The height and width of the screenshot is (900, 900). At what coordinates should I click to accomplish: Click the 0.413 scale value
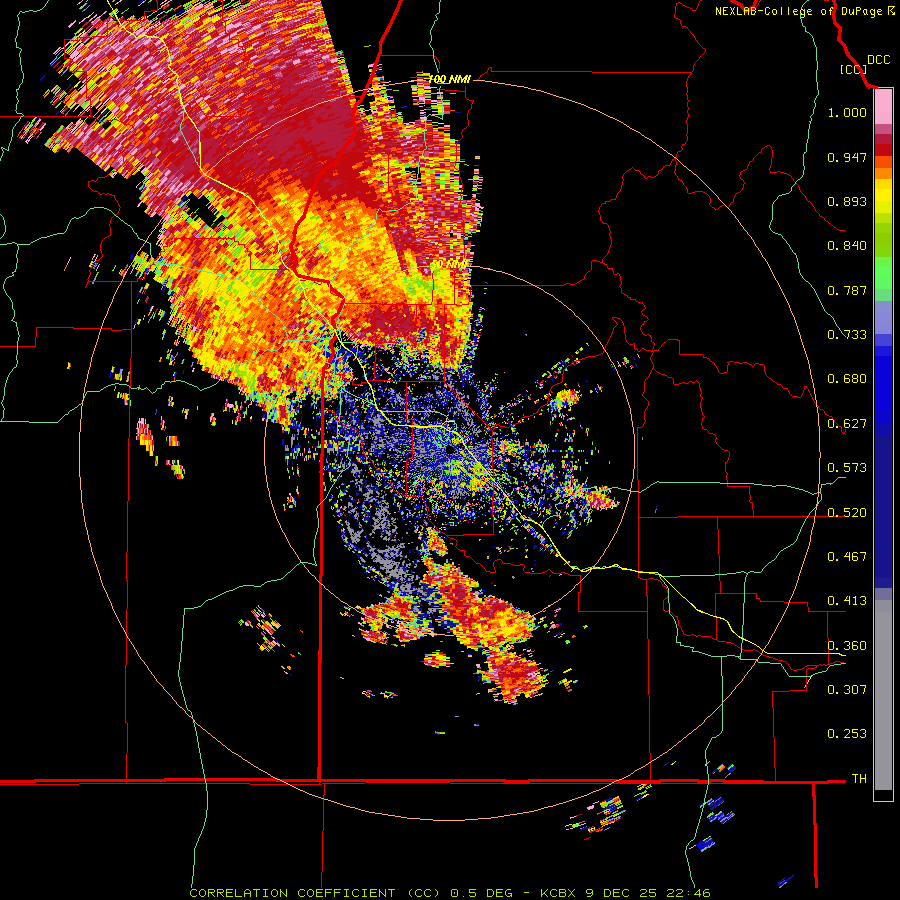point(847,601)
